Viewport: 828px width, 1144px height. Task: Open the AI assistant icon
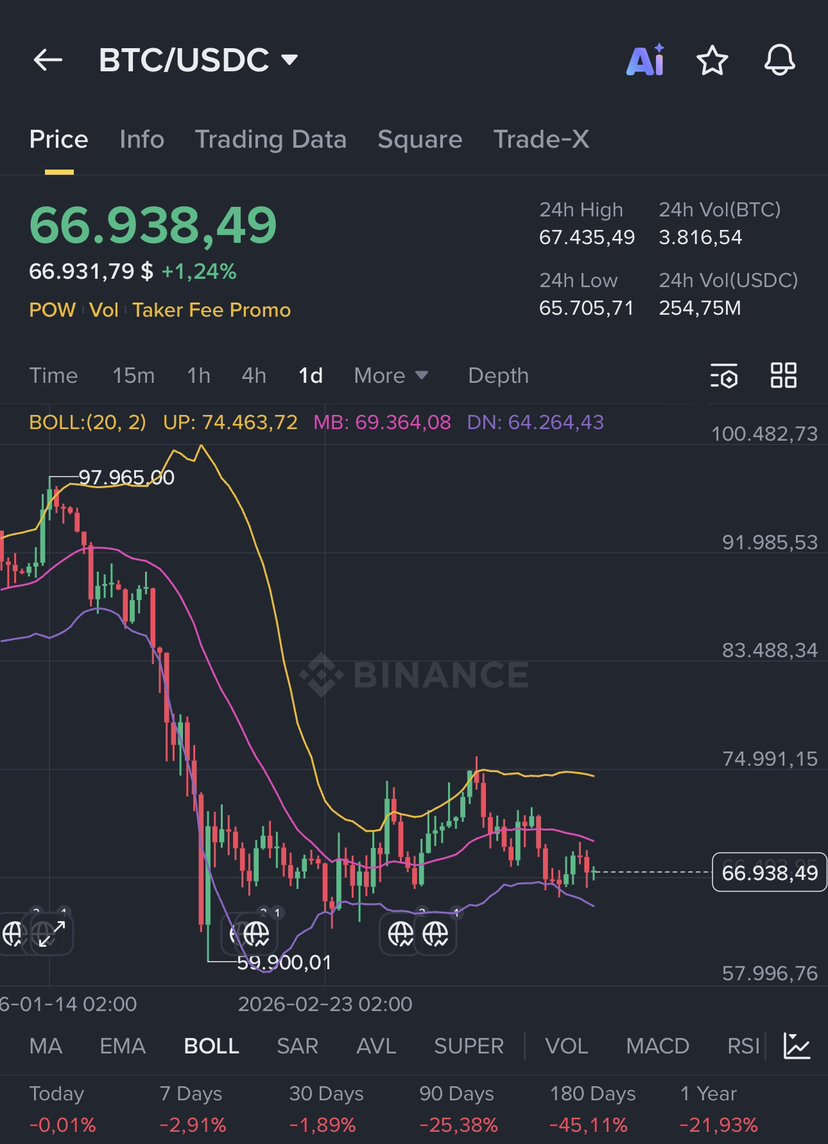pyautogui.click(x=646, y=60)
